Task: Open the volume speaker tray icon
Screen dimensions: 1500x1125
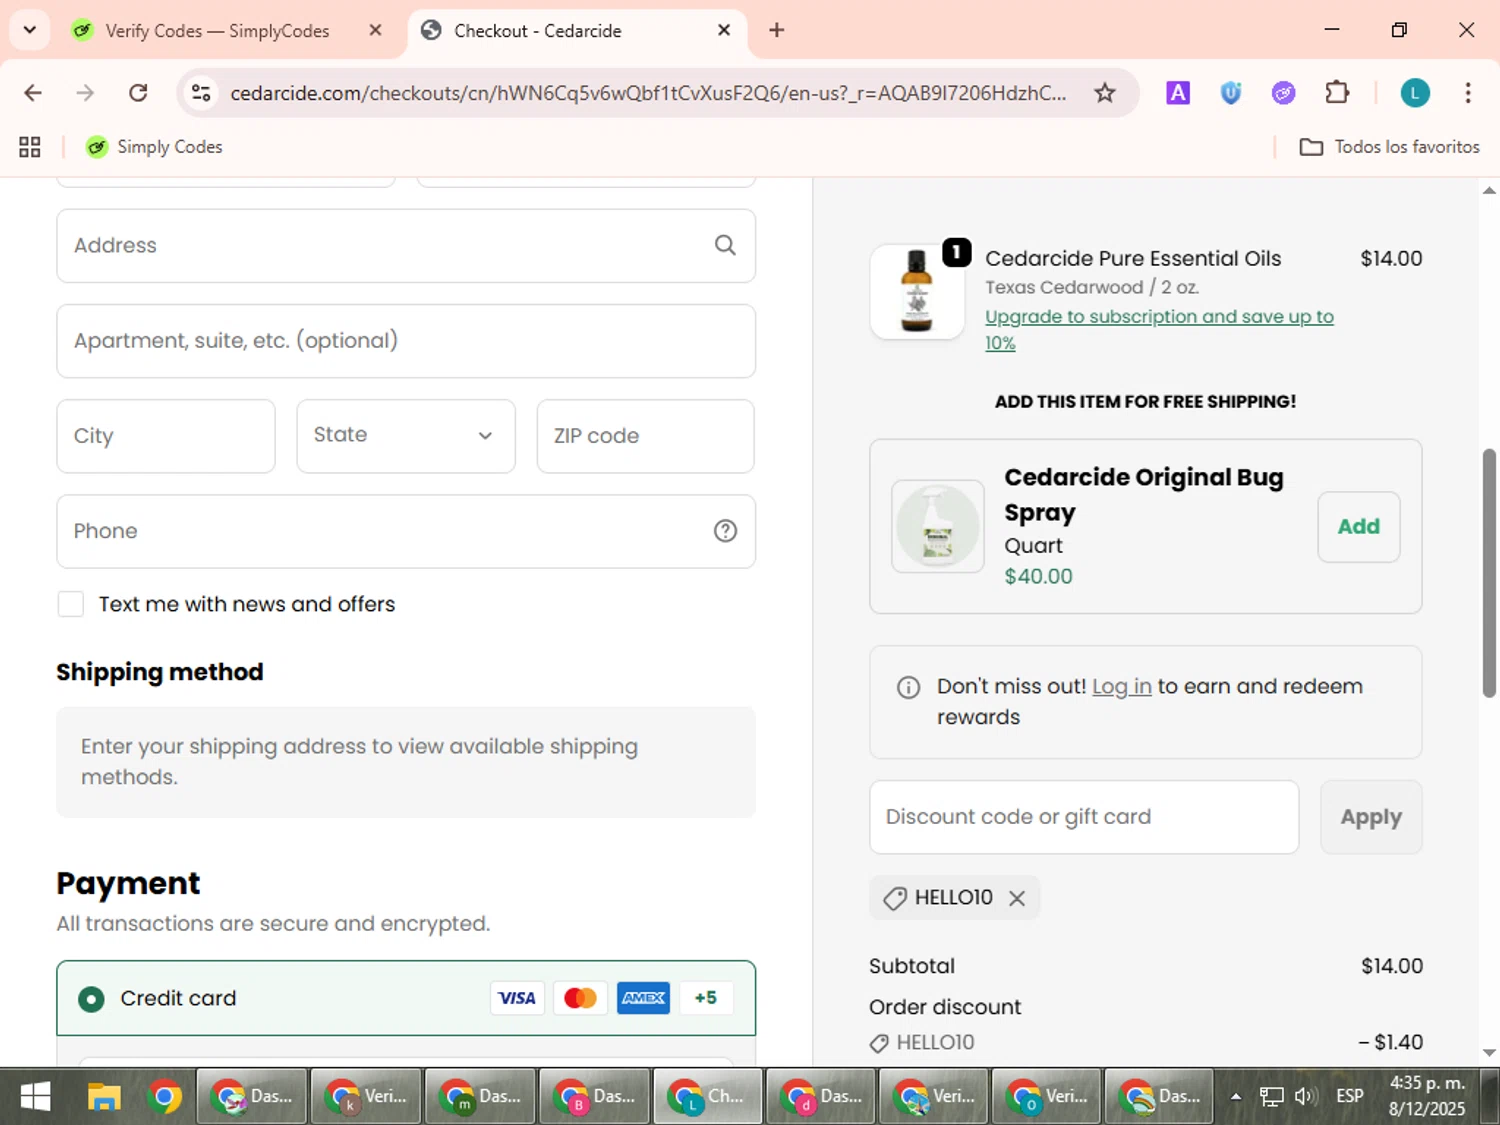Action: (1304, 1096)
